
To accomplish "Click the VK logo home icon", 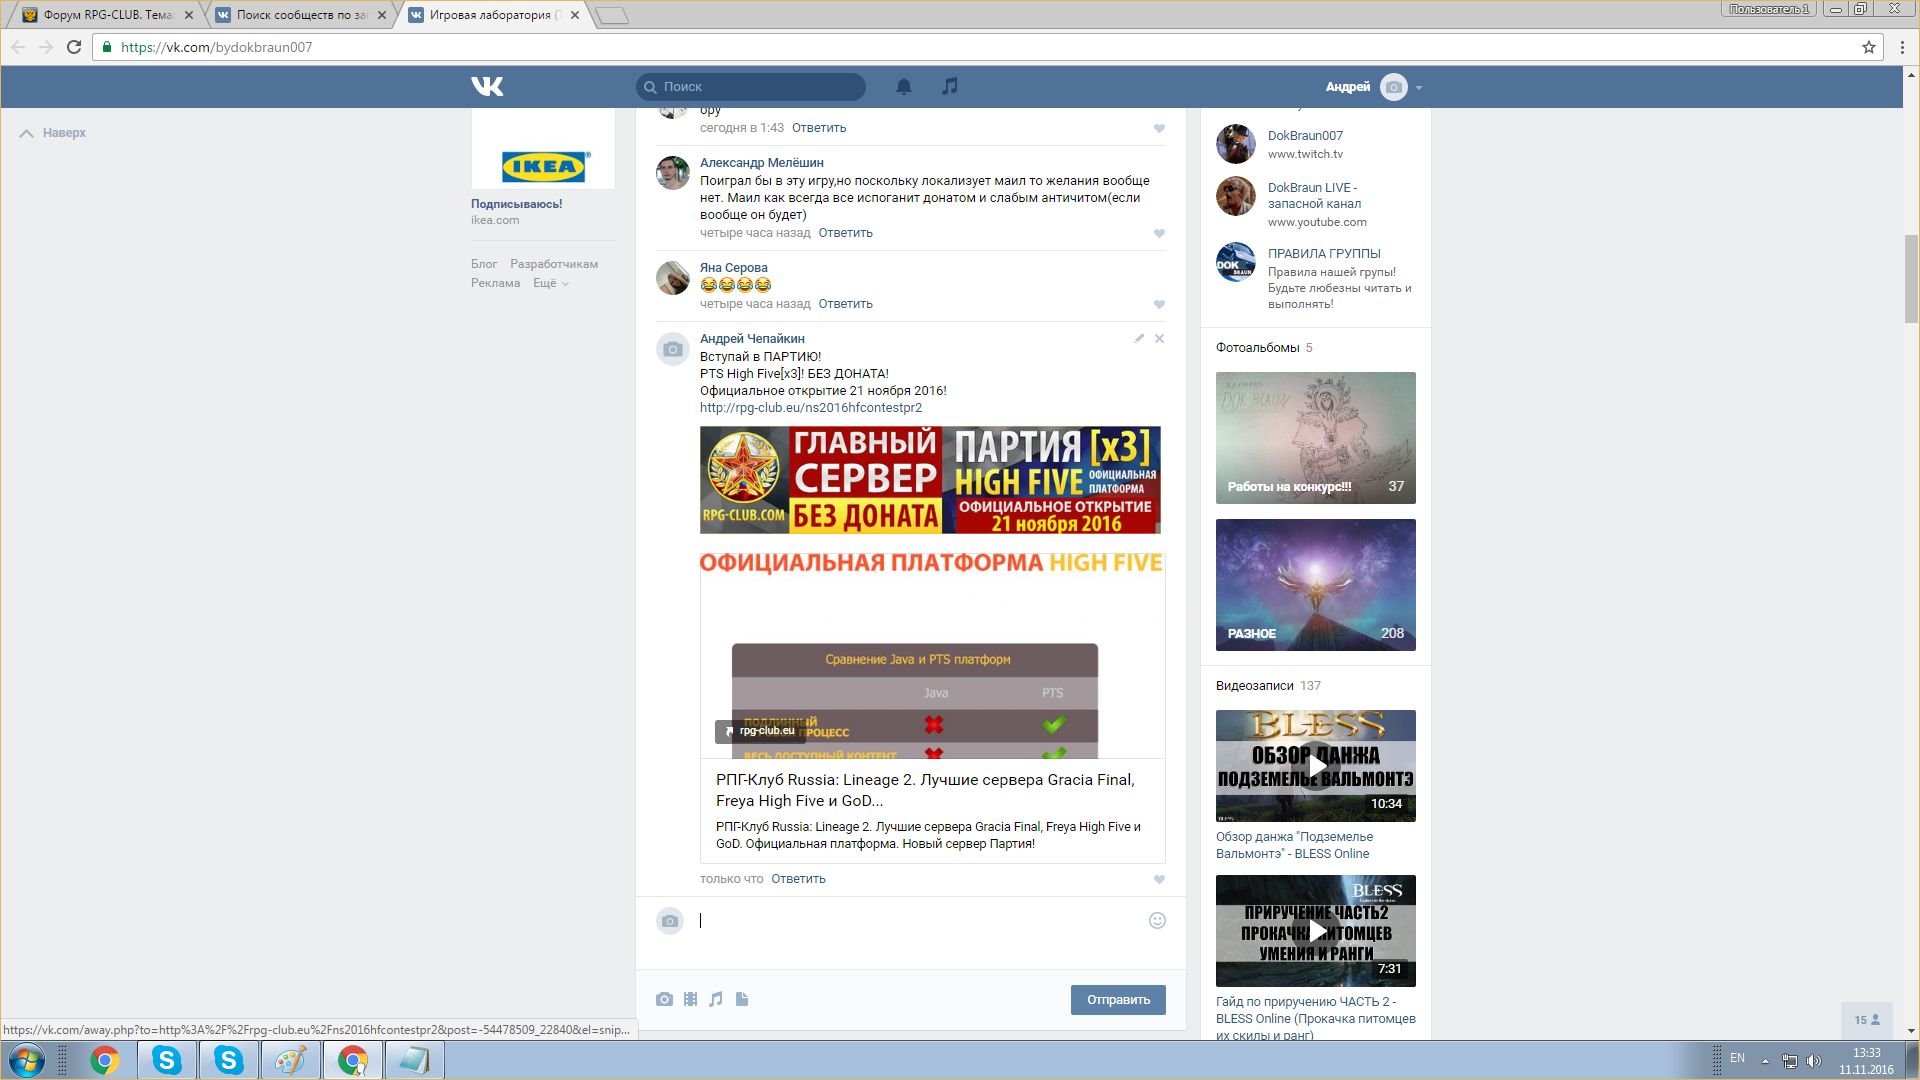I will click(487, 87).
